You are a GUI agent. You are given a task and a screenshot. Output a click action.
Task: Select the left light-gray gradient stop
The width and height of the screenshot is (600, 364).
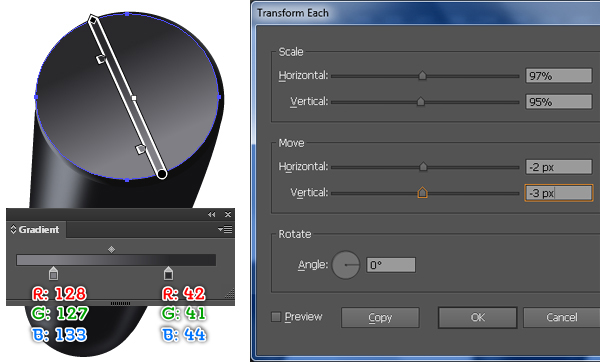pos(54,273)
